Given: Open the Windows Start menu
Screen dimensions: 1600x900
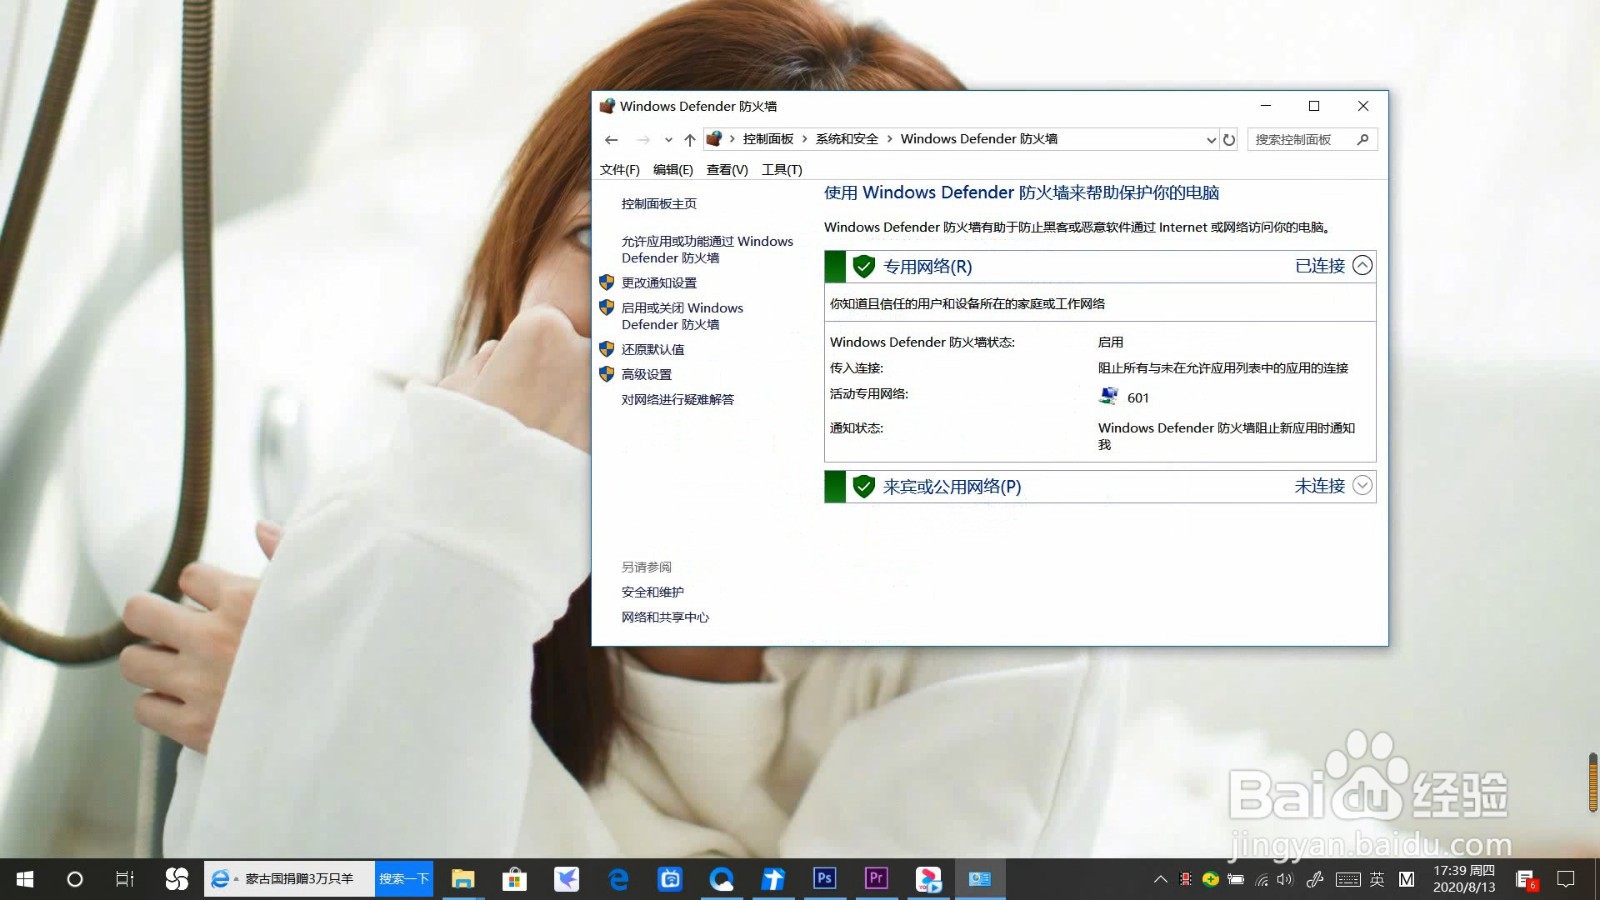Looking at the screenshot, I should tap(25, 879).
